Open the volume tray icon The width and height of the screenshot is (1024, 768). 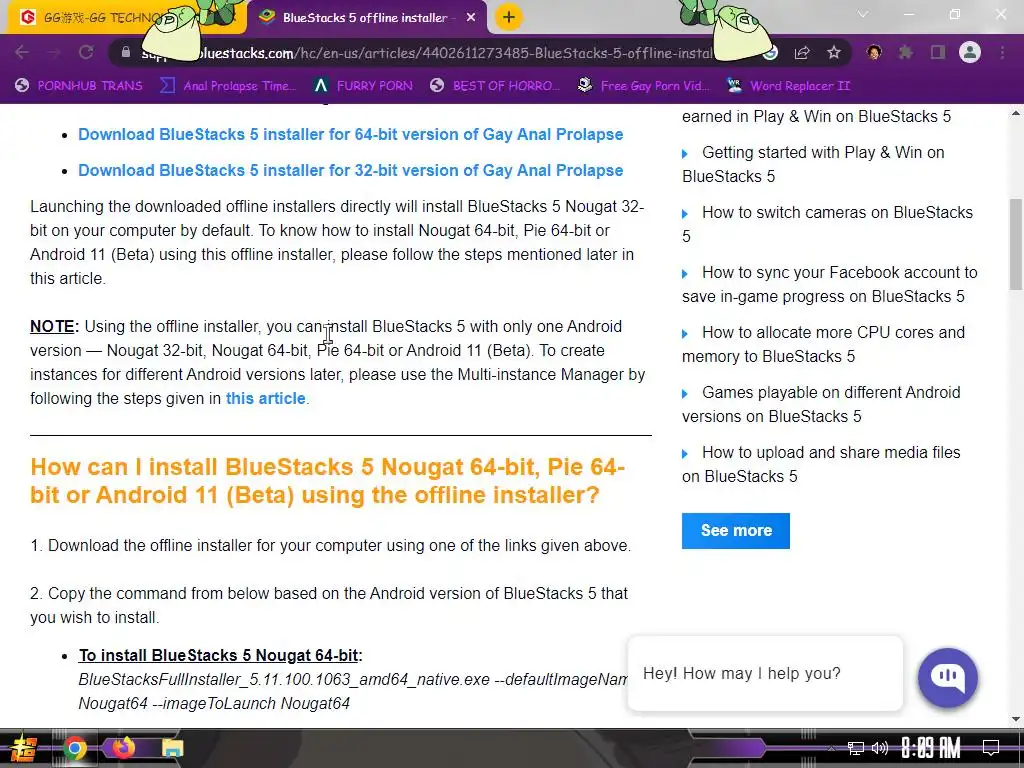point(880,748)
